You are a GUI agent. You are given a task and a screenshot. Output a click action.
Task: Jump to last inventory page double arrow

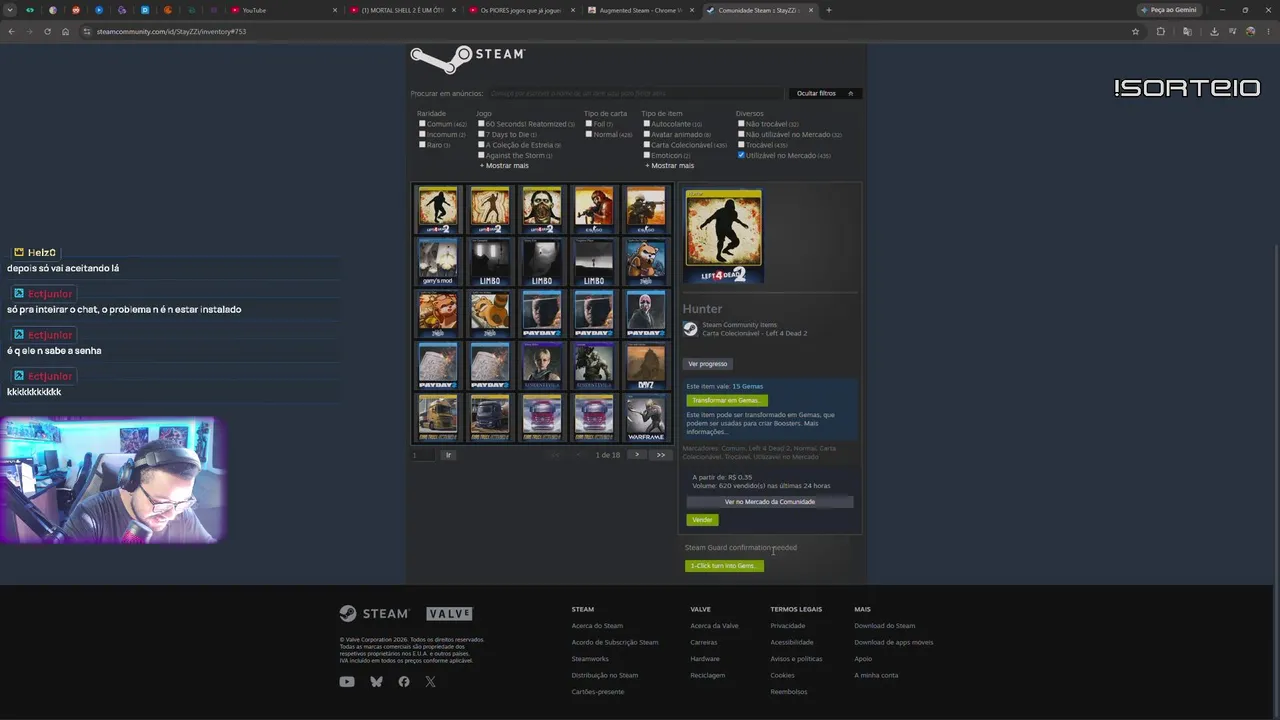[660, 455]
